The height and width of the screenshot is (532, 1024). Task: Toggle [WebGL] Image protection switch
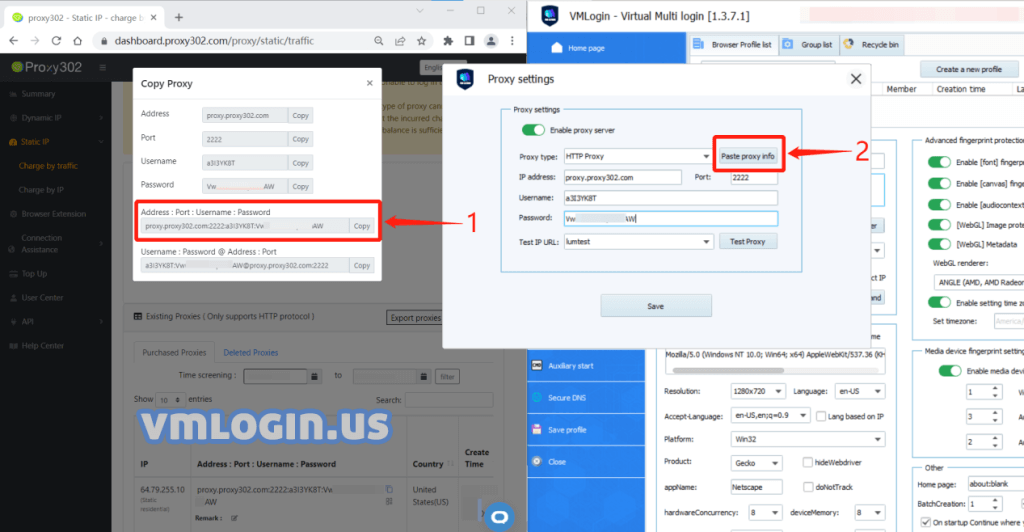939,225
